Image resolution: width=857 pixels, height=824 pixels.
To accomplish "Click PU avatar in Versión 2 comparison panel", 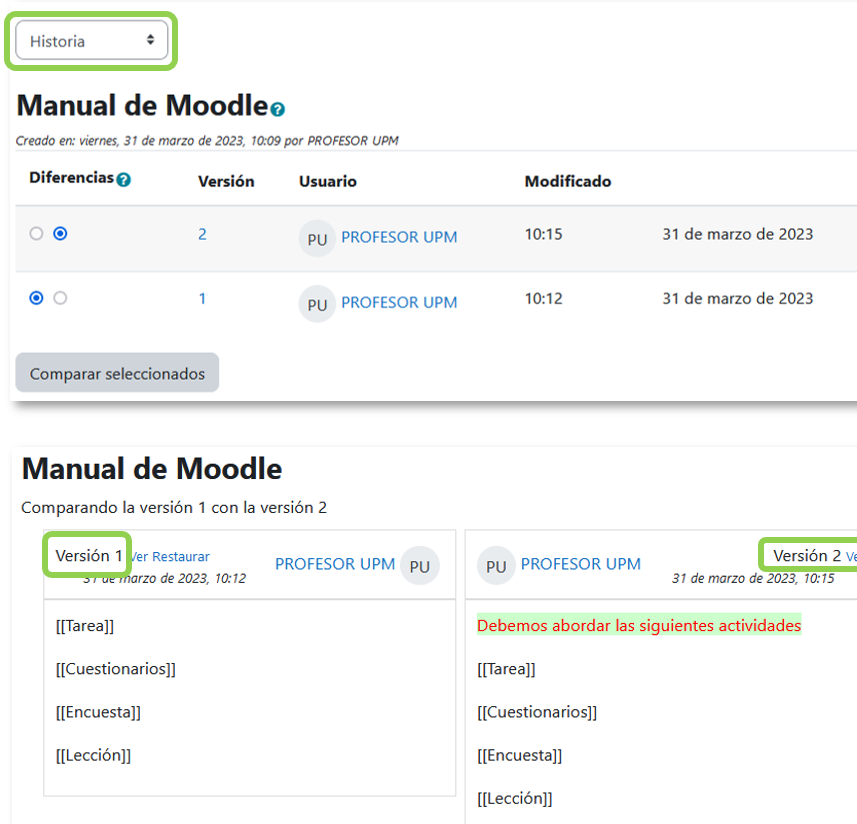I will (496, 566).
